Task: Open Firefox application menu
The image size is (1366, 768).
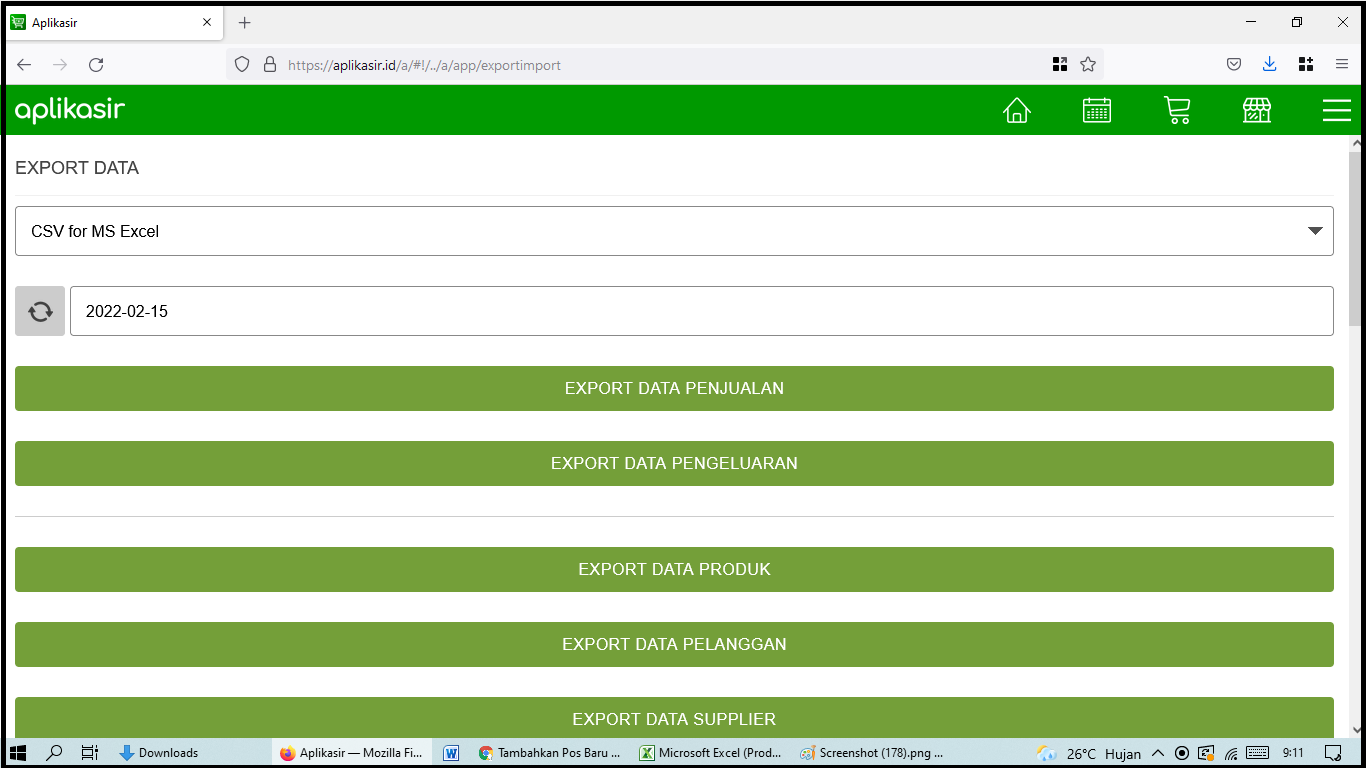Action: (1341, 64)
